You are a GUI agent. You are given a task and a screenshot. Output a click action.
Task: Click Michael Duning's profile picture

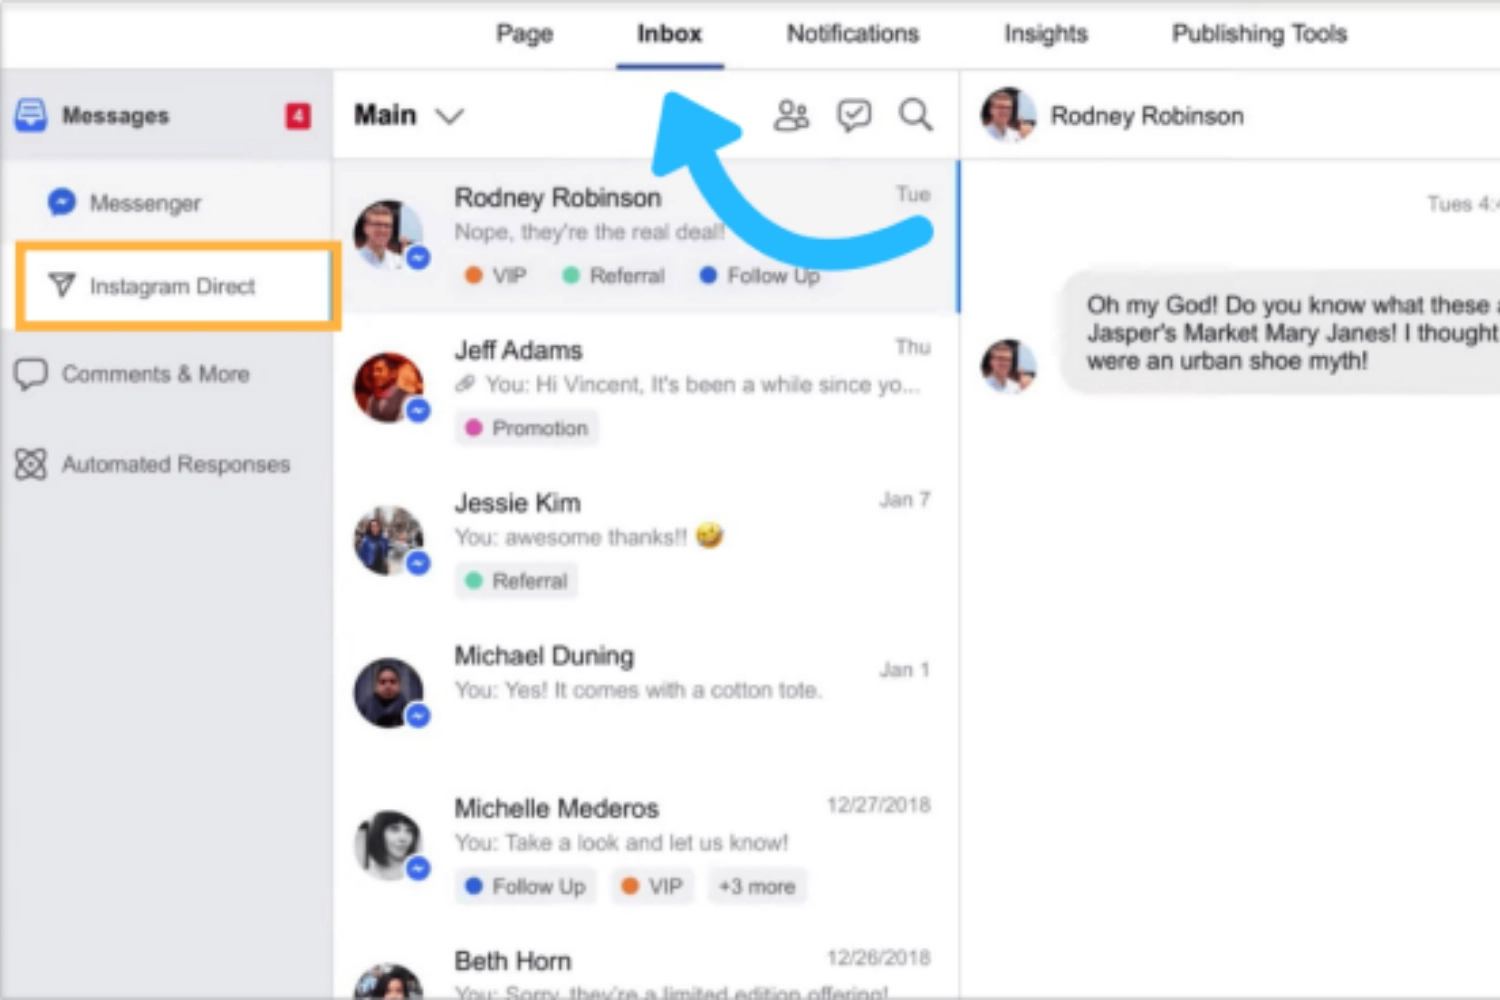tap(389, 693)
